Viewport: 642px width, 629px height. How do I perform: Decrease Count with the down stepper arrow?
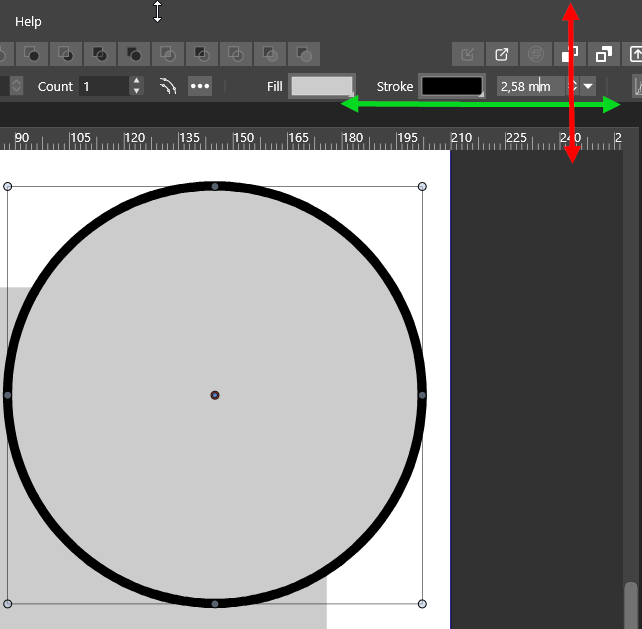[x=137, y=92]
